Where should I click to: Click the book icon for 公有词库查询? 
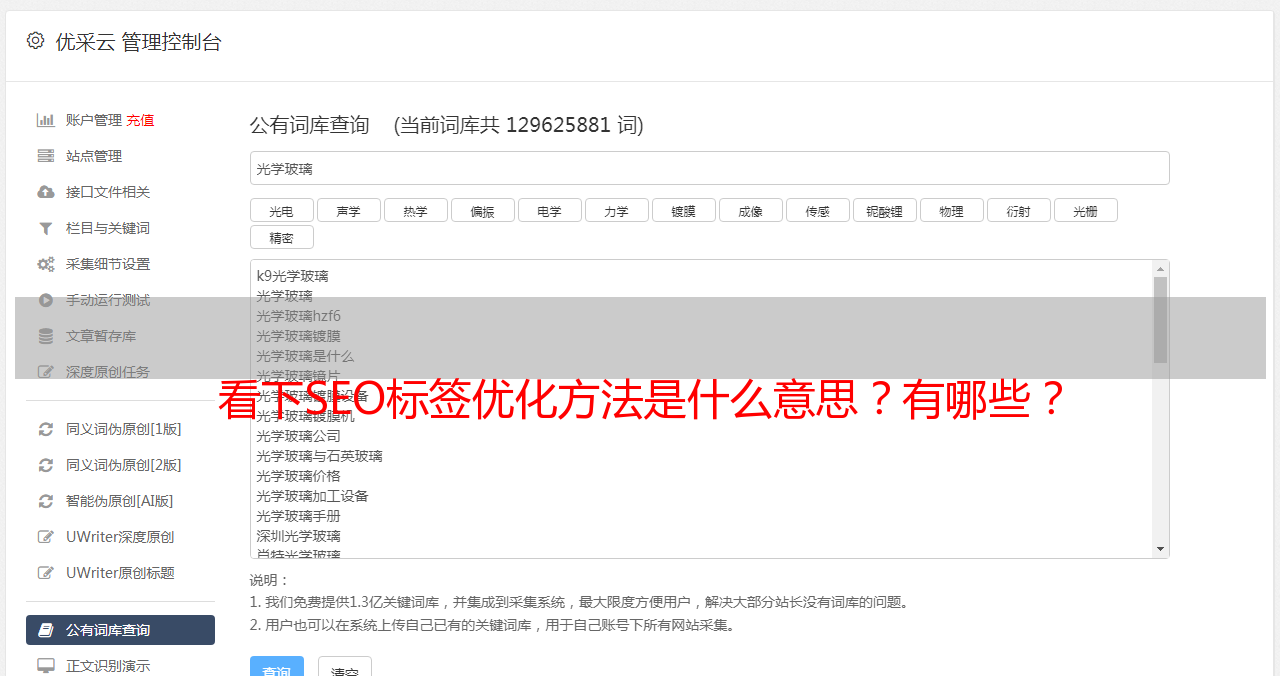[45, 630]
